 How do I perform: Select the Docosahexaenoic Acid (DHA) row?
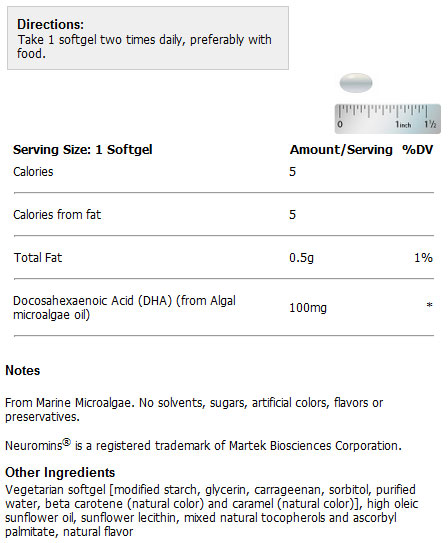point(224,308)
